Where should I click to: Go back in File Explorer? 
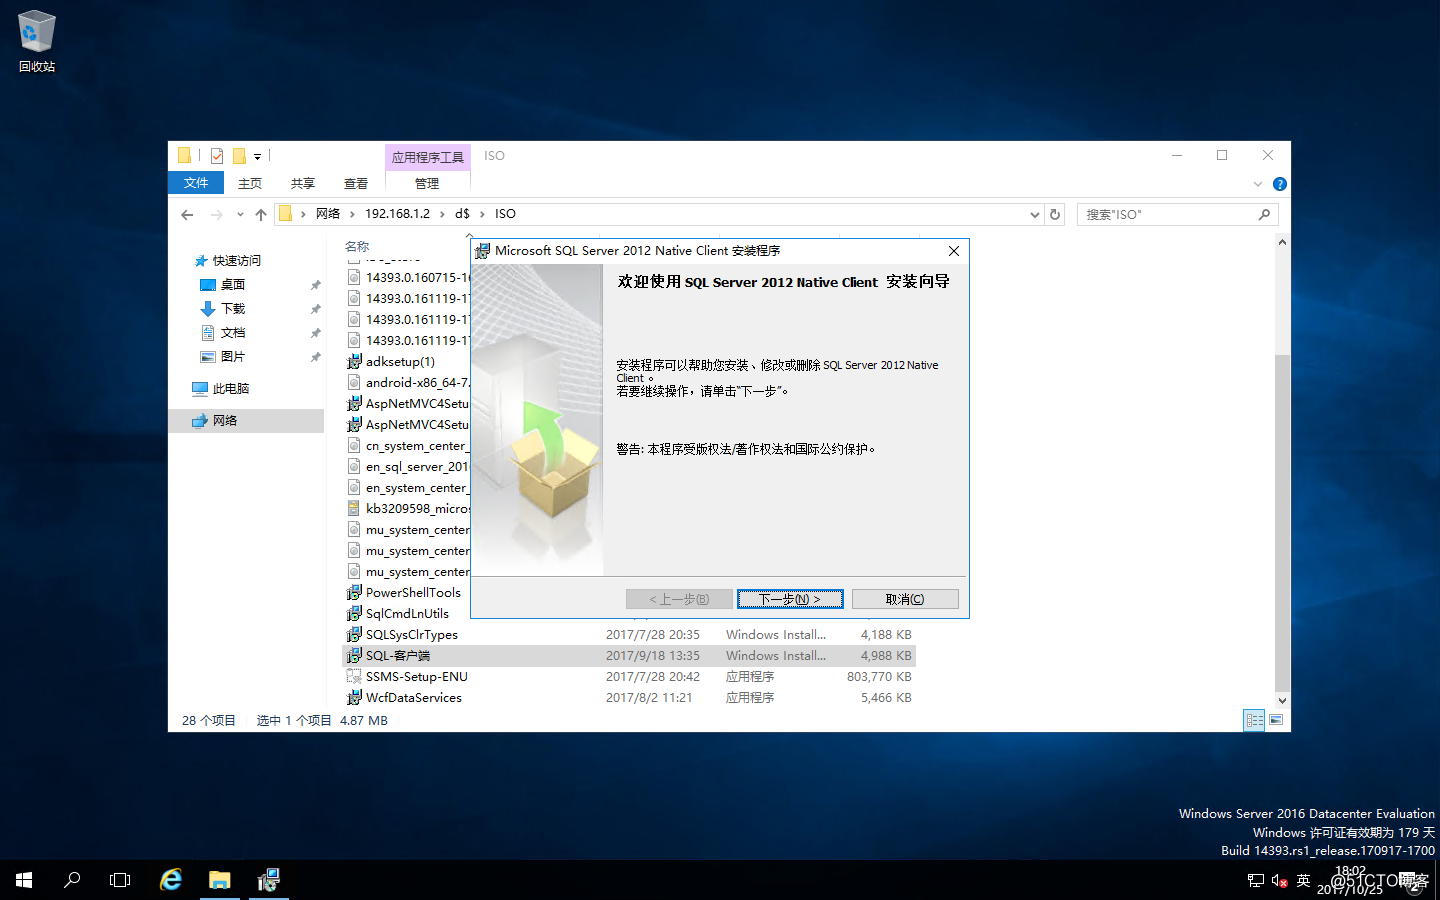[x=187, y=214]
